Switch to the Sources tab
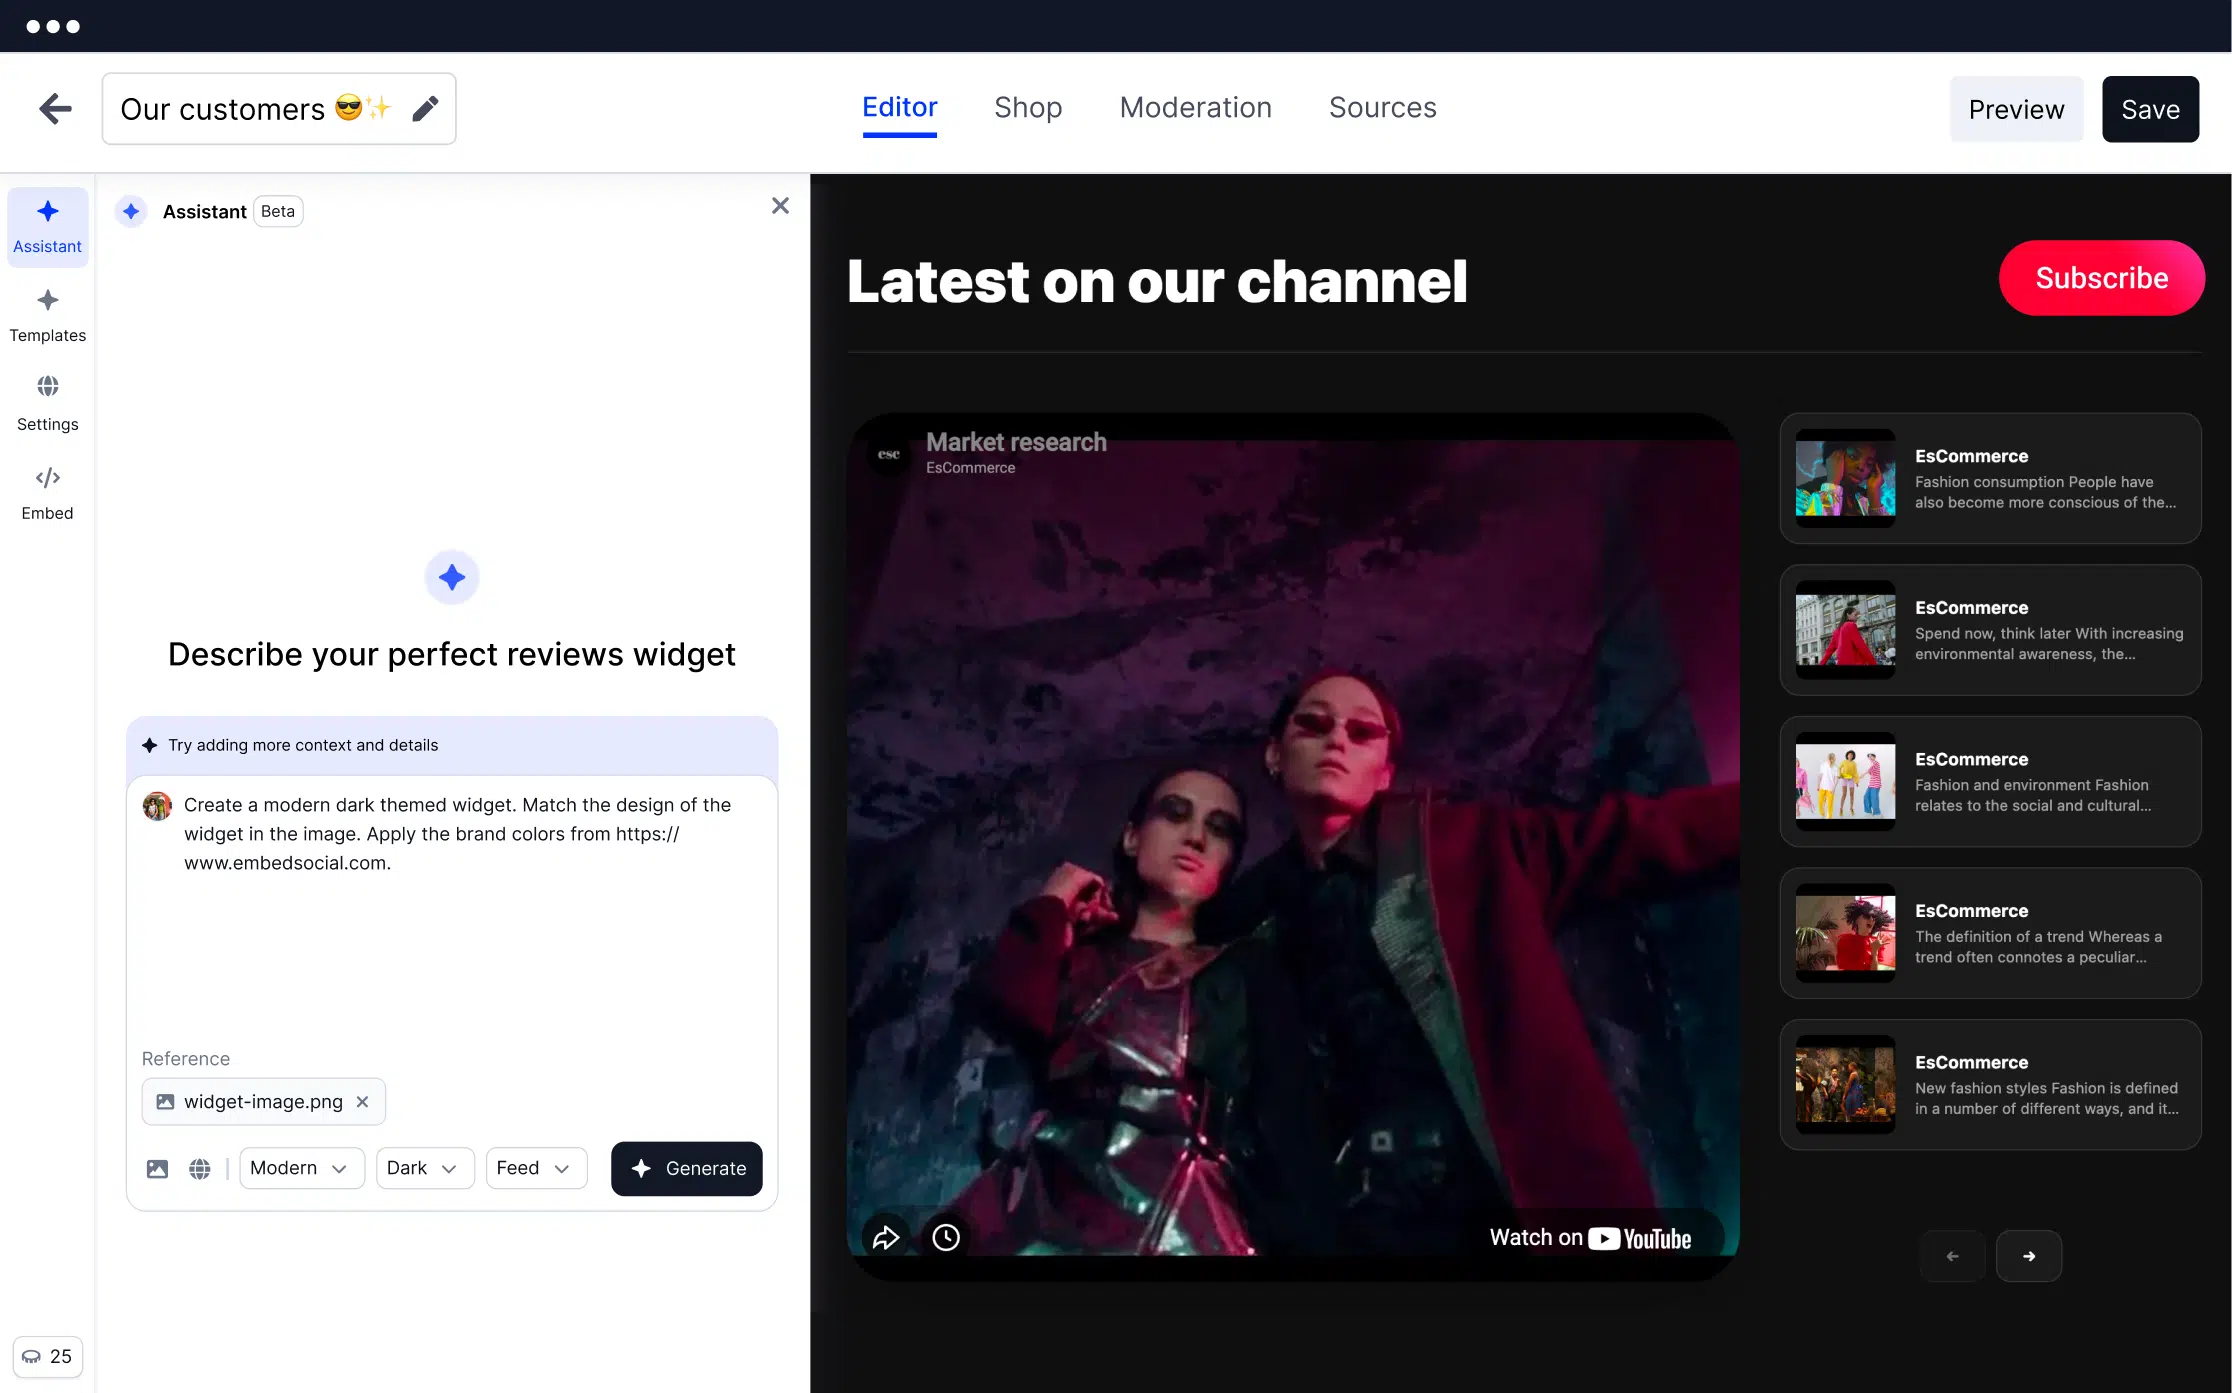The width and height of the screenshot is (2232, 1393). coord(1382,108)
